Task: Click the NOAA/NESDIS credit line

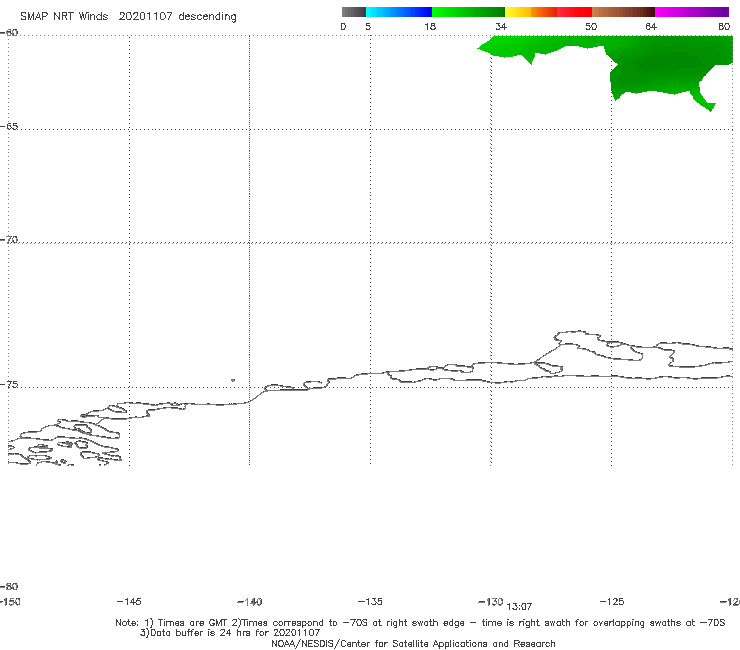Action: (x=413, y=643)
